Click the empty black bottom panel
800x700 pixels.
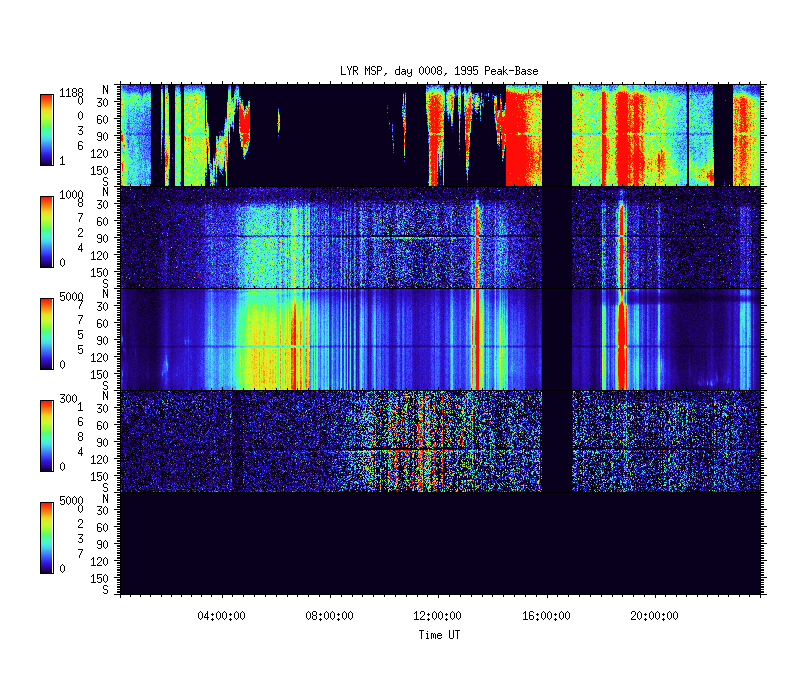(x=440, y=543)
